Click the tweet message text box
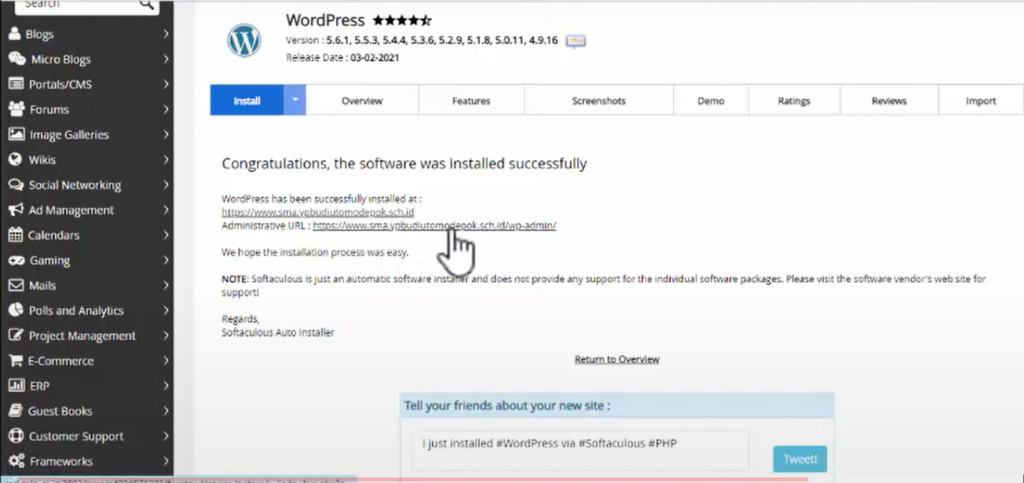This screenshot has height=483, width=1024. point(581,450)
